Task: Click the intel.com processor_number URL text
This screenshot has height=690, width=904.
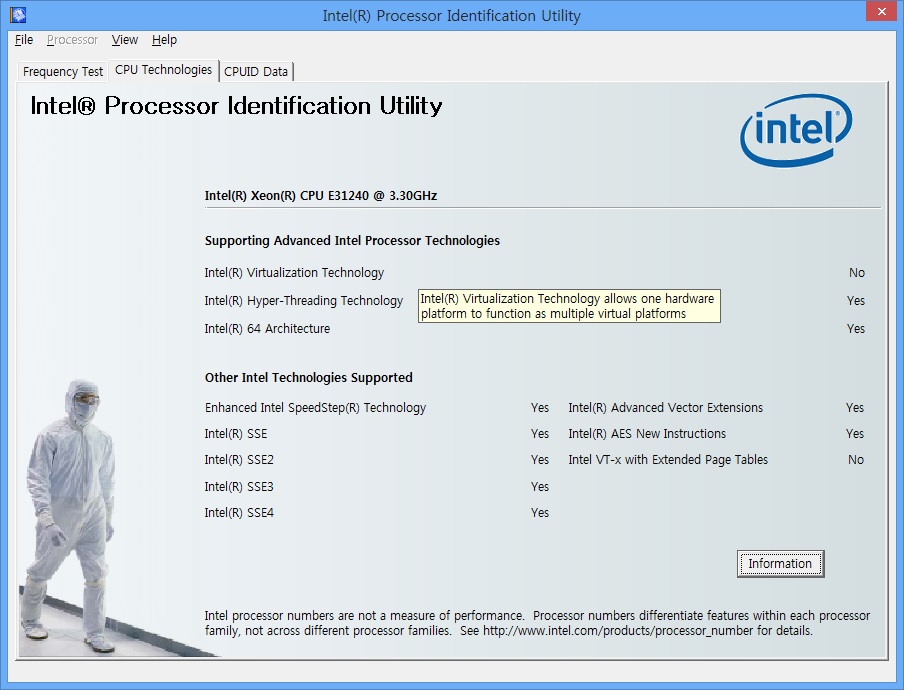Action: (x=618, y=631)
